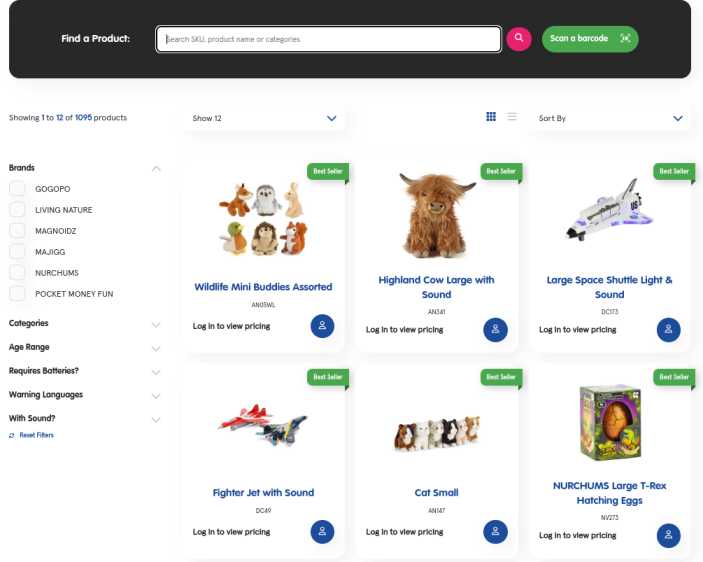Open the Sort By dropdown

click(x=609, y=118)
